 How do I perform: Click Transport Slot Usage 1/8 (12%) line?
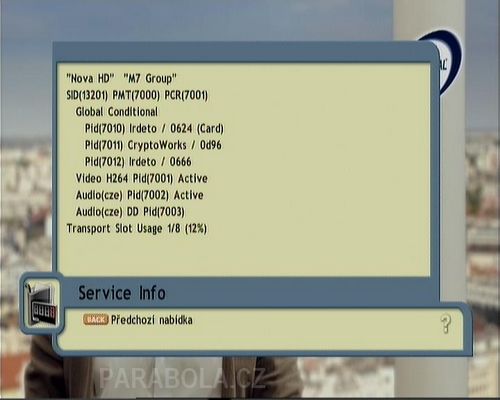[137, 229]
